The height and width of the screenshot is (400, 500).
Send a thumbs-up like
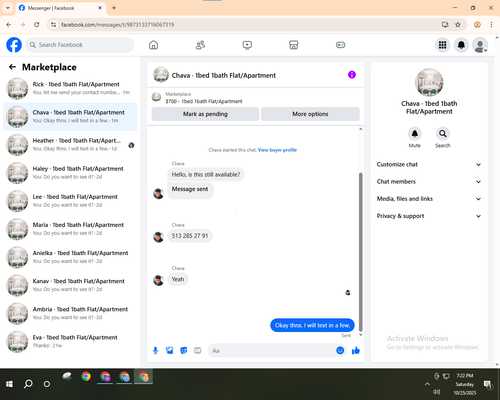pos(356,350)
